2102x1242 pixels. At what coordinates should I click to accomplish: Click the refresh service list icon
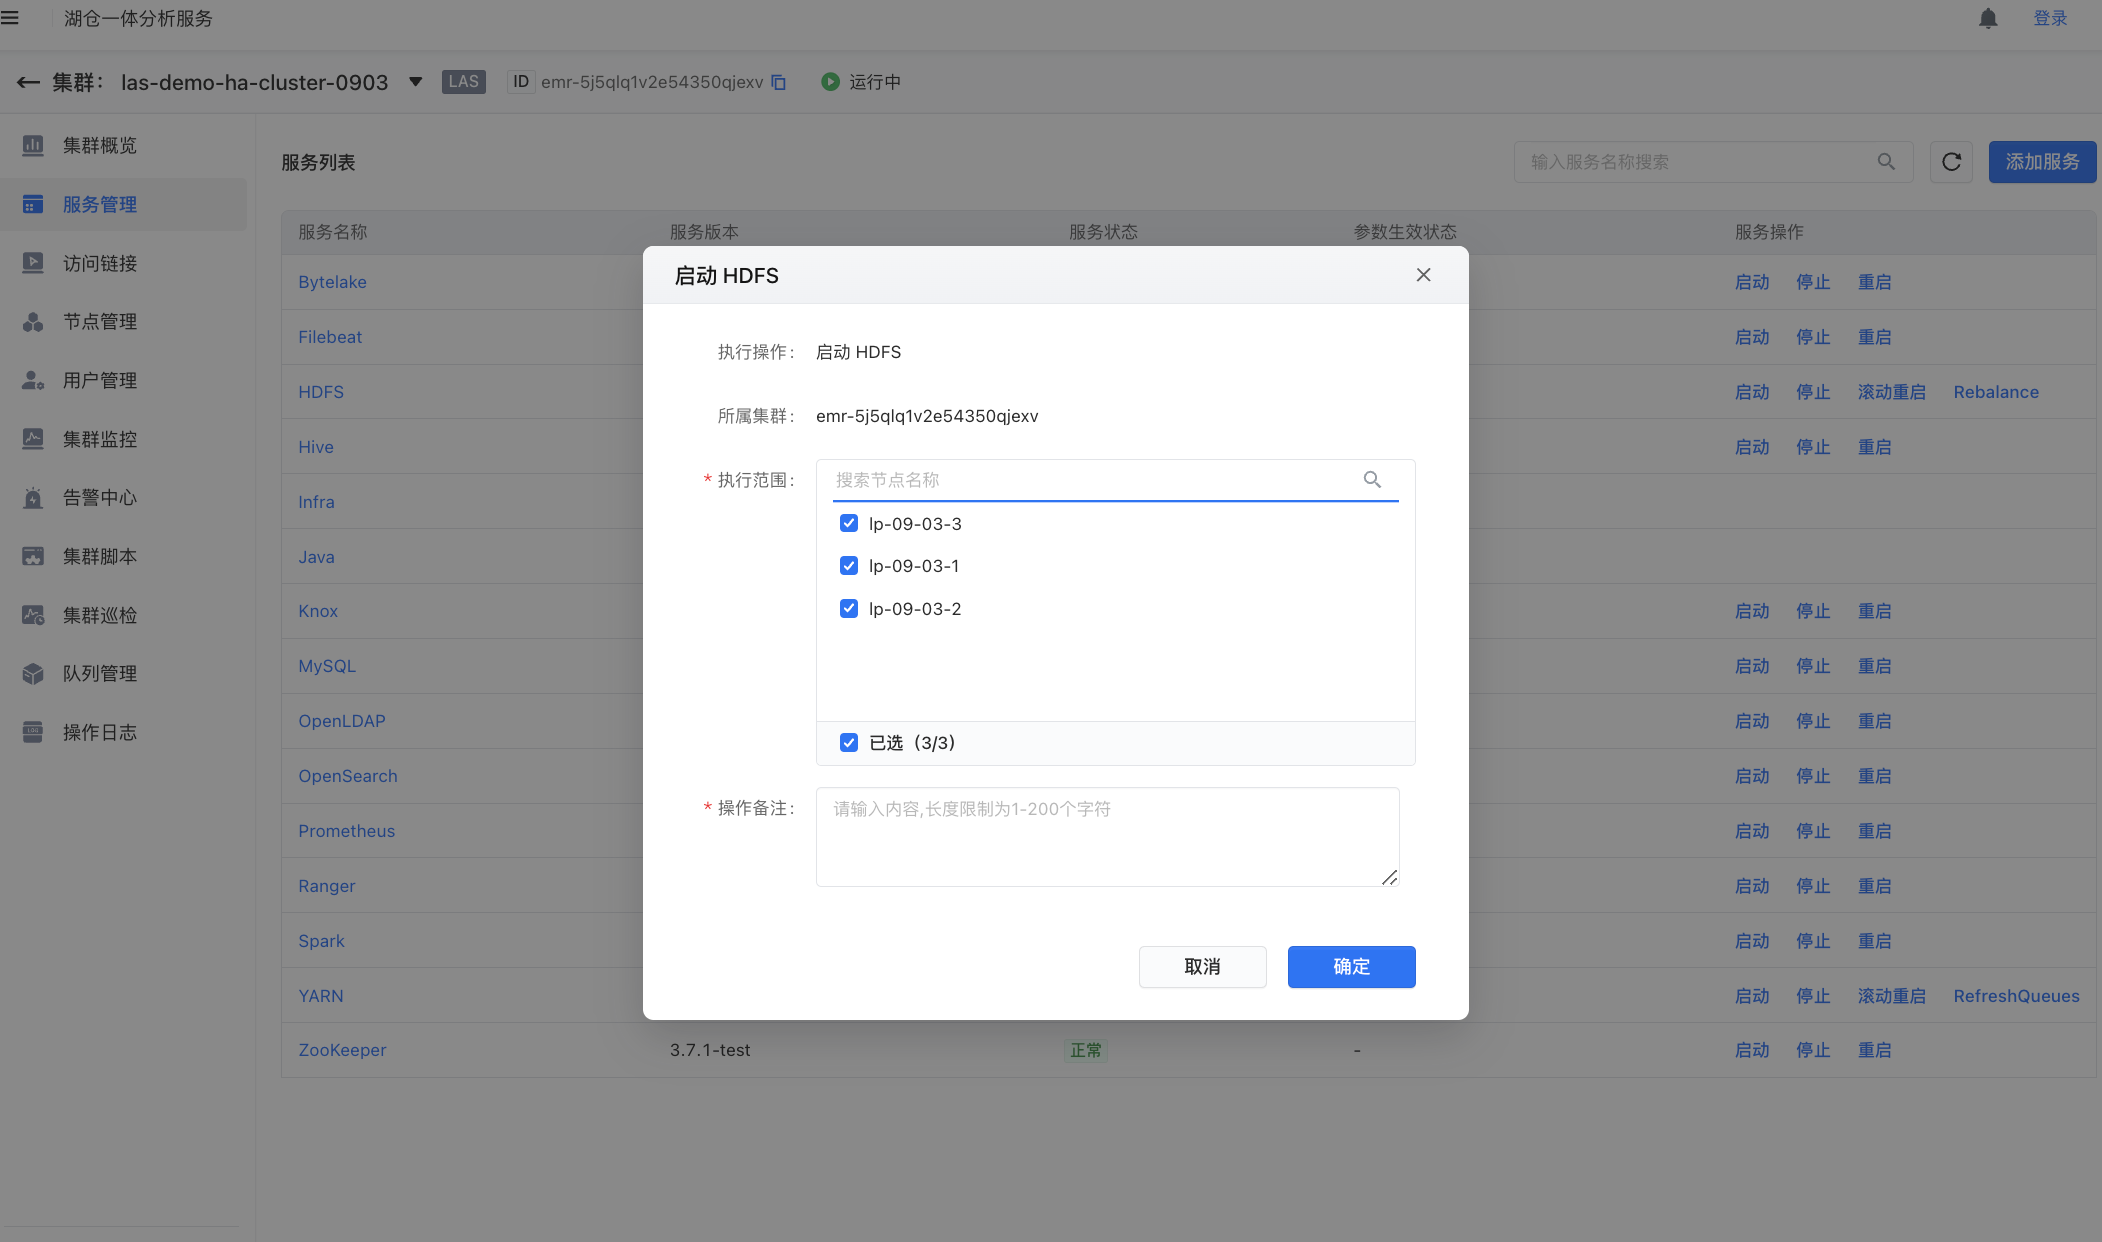click(x=1951, y=162)
